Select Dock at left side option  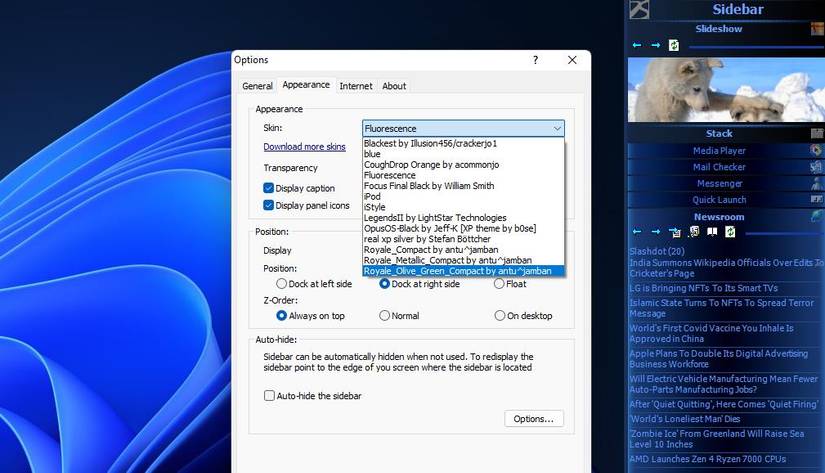[282, 284]
